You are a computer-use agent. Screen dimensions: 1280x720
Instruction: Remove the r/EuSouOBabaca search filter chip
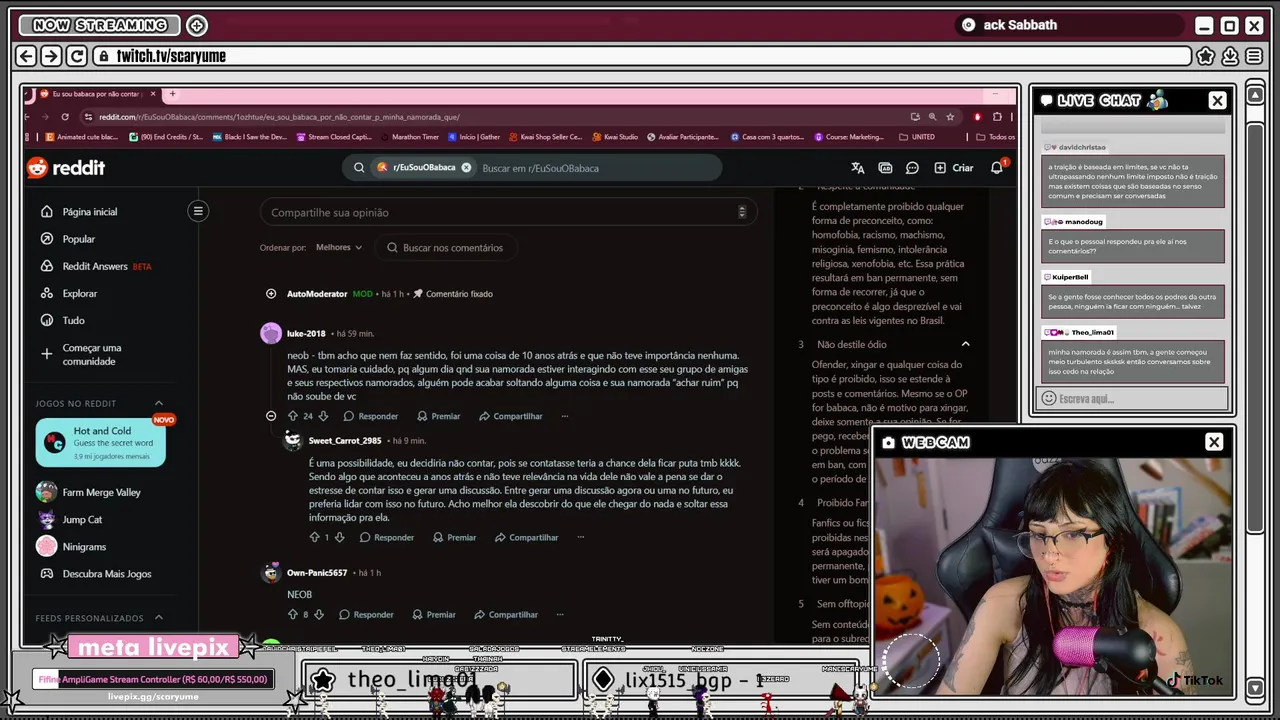(x=466, y=168)
